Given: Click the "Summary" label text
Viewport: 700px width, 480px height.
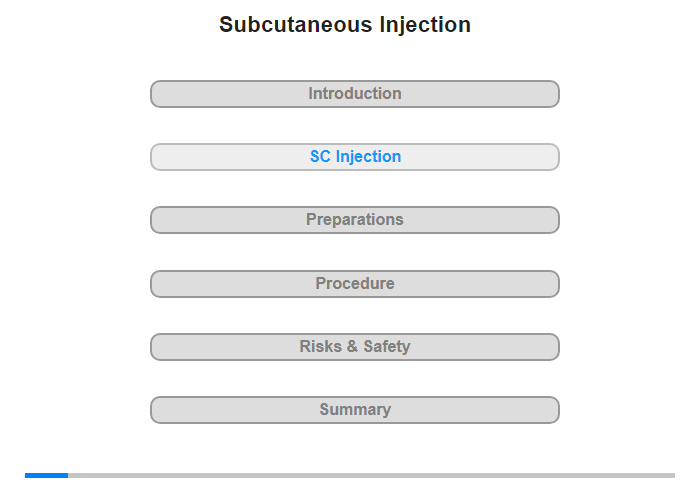Looking at the screenshot, I should [x=355, y=410].
